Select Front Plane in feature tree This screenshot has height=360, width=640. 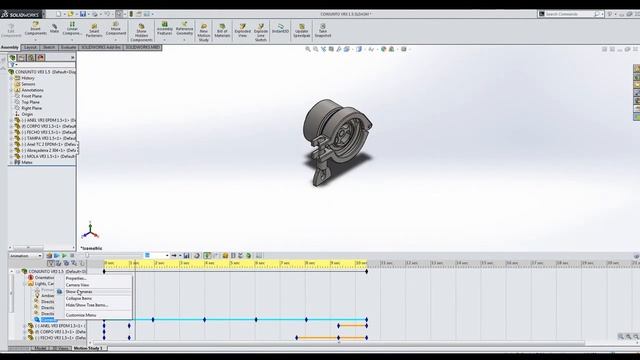click(x=31, y=96)
